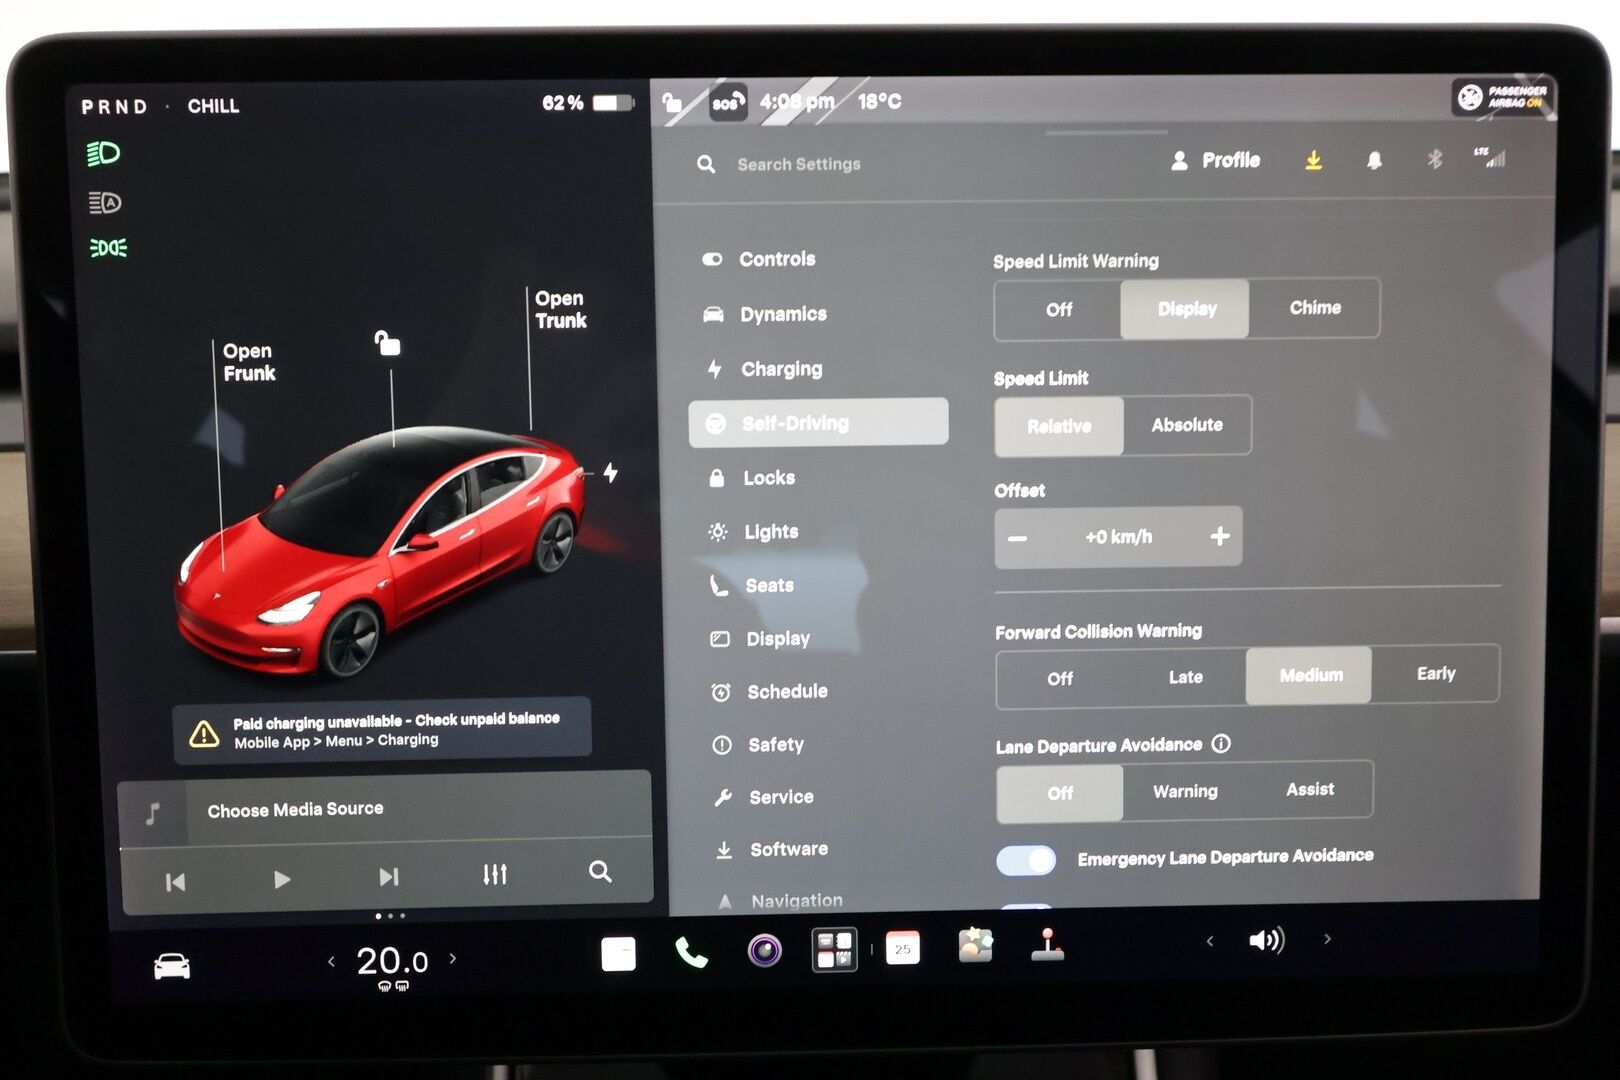This screenshot has width=1620, height=1080.
Task: Decrease speed offset with minus button
Action: tap(1018, 539)
